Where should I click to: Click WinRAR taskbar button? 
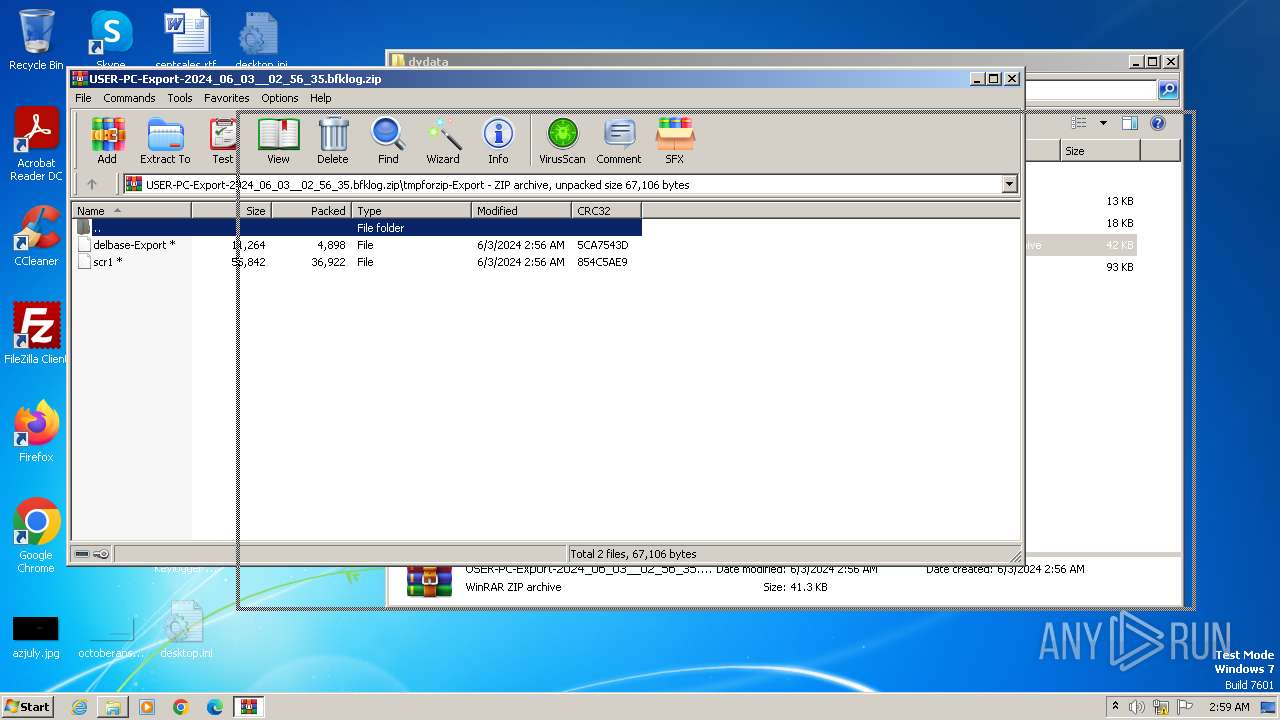coord(249,707)
